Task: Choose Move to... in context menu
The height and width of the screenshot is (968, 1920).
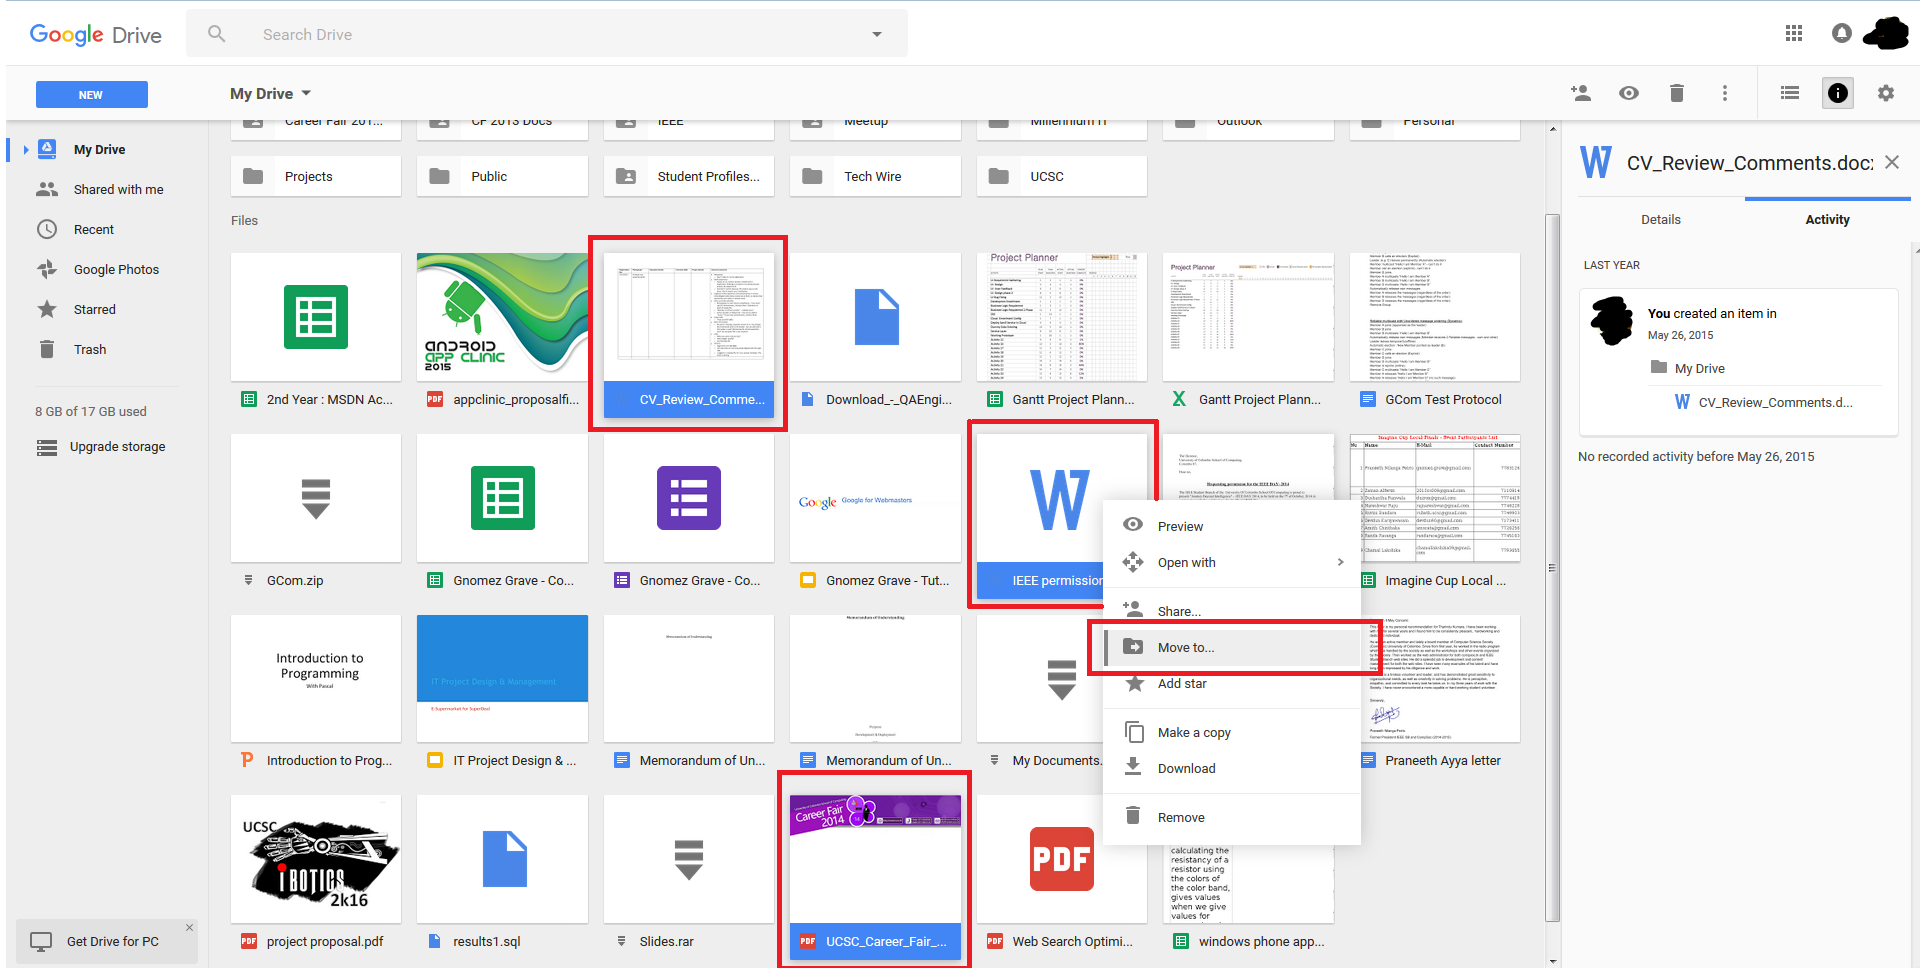Action: pyautogui.click(x=1232, y=647)
